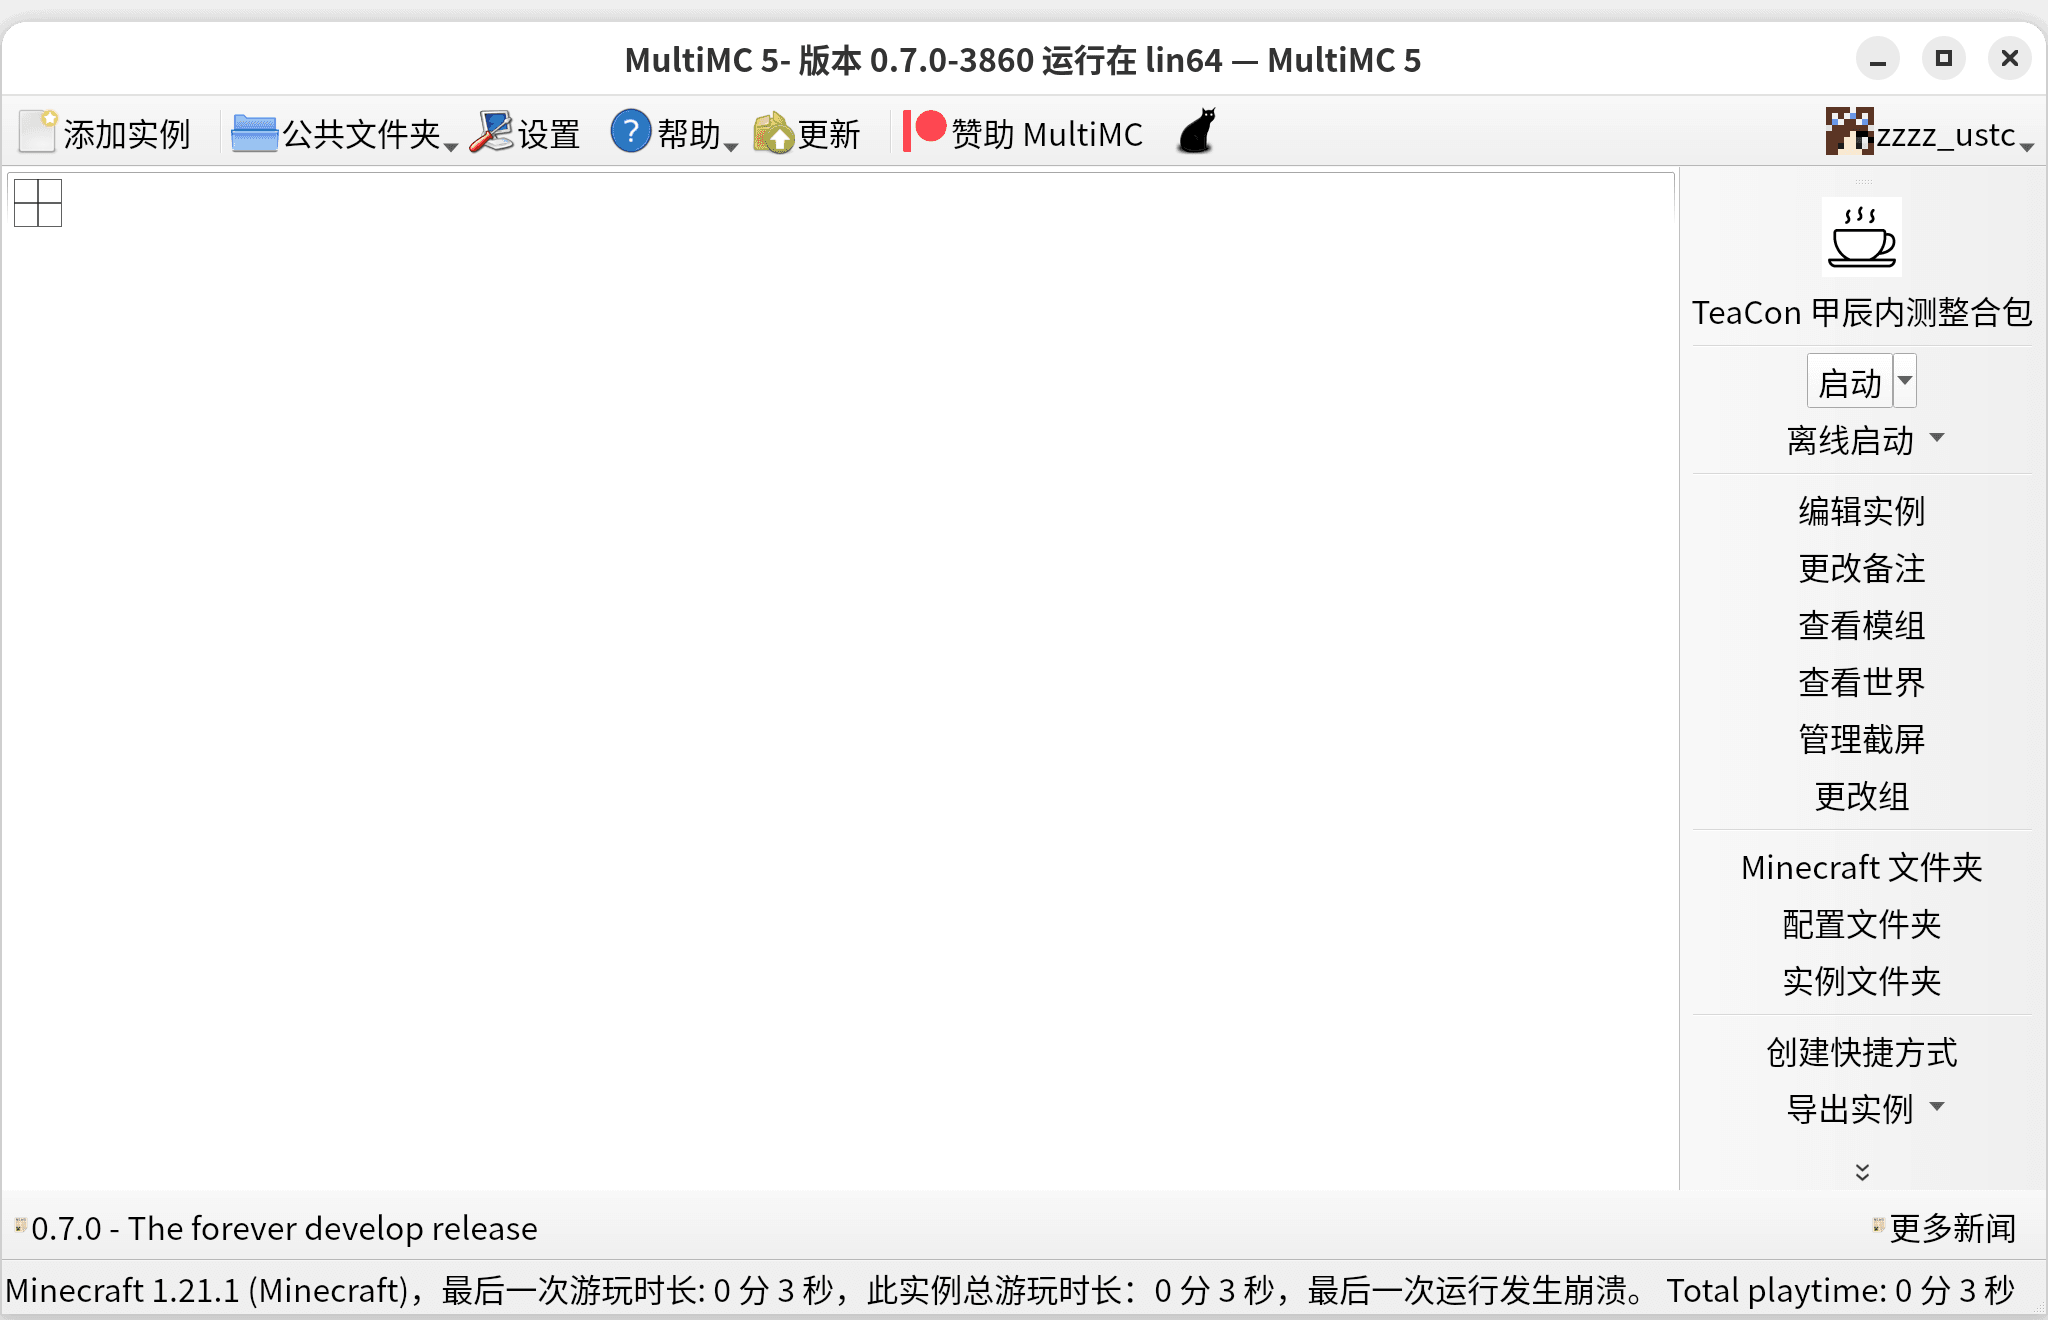Click the TeaCon 甲辰内测整合包 instance name

click(1862, 312)
